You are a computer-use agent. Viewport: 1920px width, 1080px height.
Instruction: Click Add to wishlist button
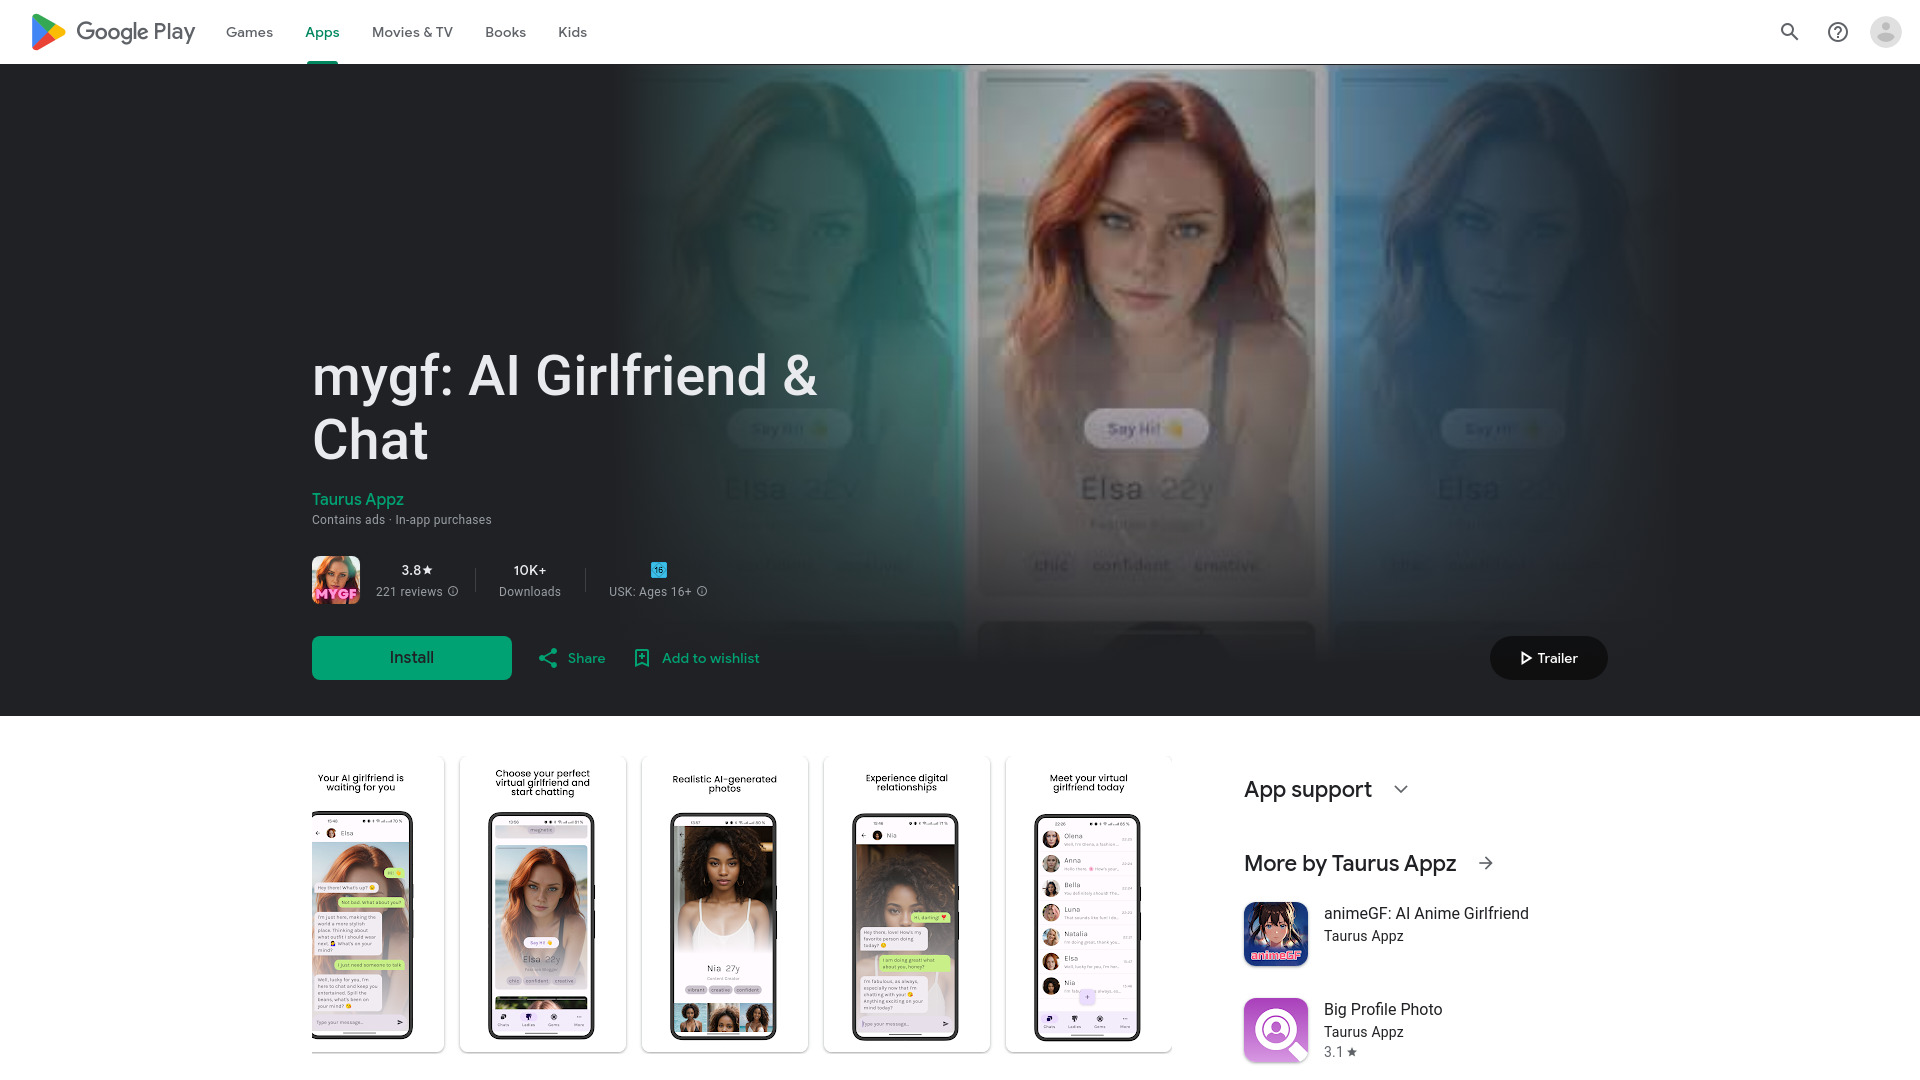point(696,657)
